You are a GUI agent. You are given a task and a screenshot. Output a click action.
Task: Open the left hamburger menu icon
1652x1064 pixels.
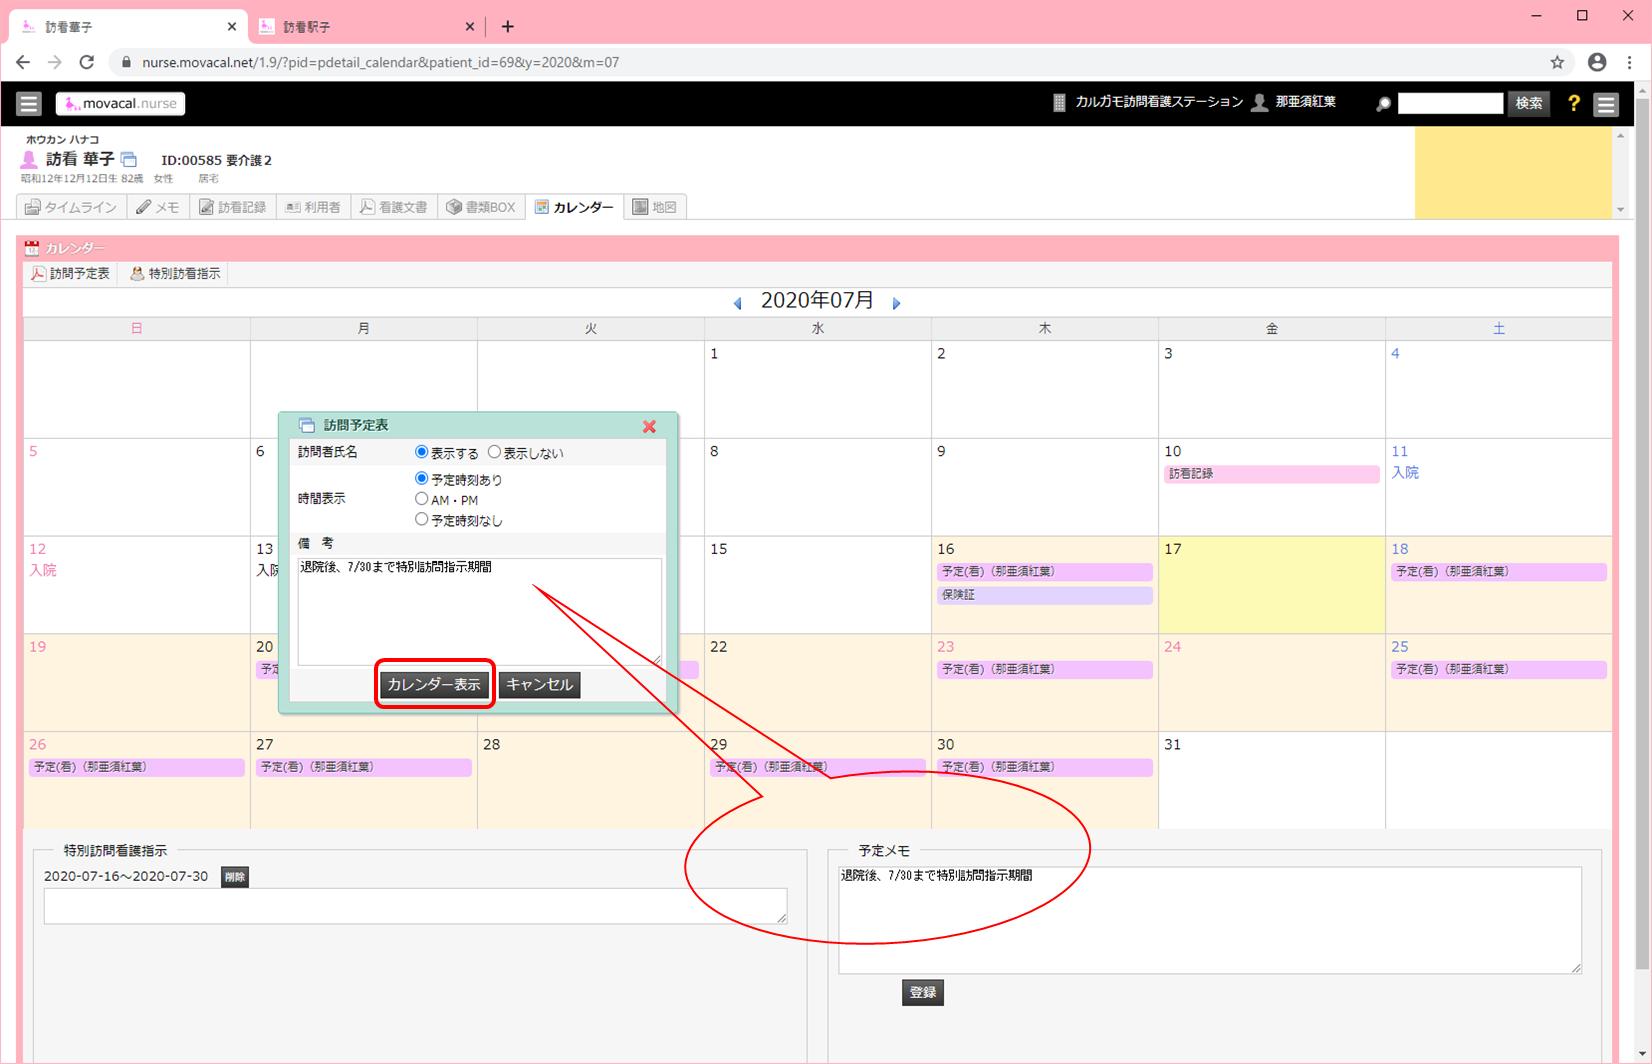tap(28, 103)
